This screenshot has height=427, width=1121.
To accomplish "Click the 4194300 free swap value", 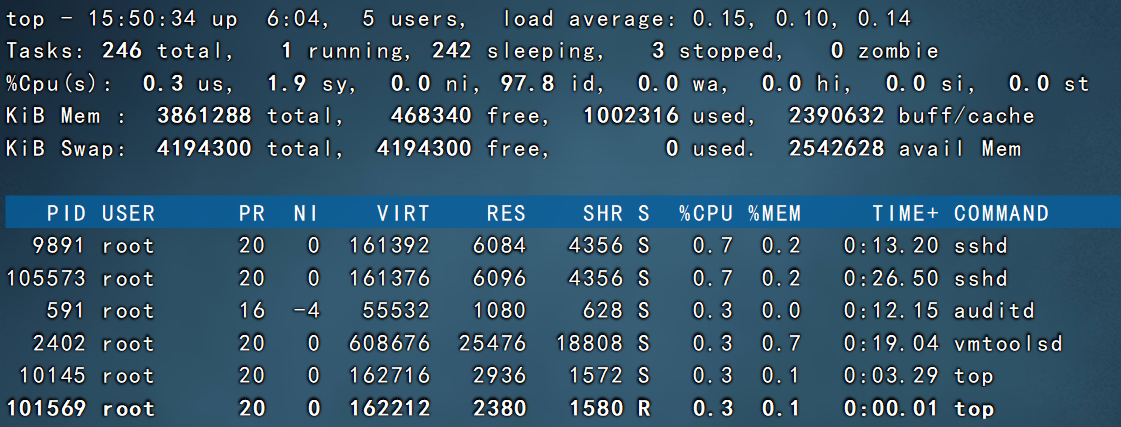I will (424, 149).
